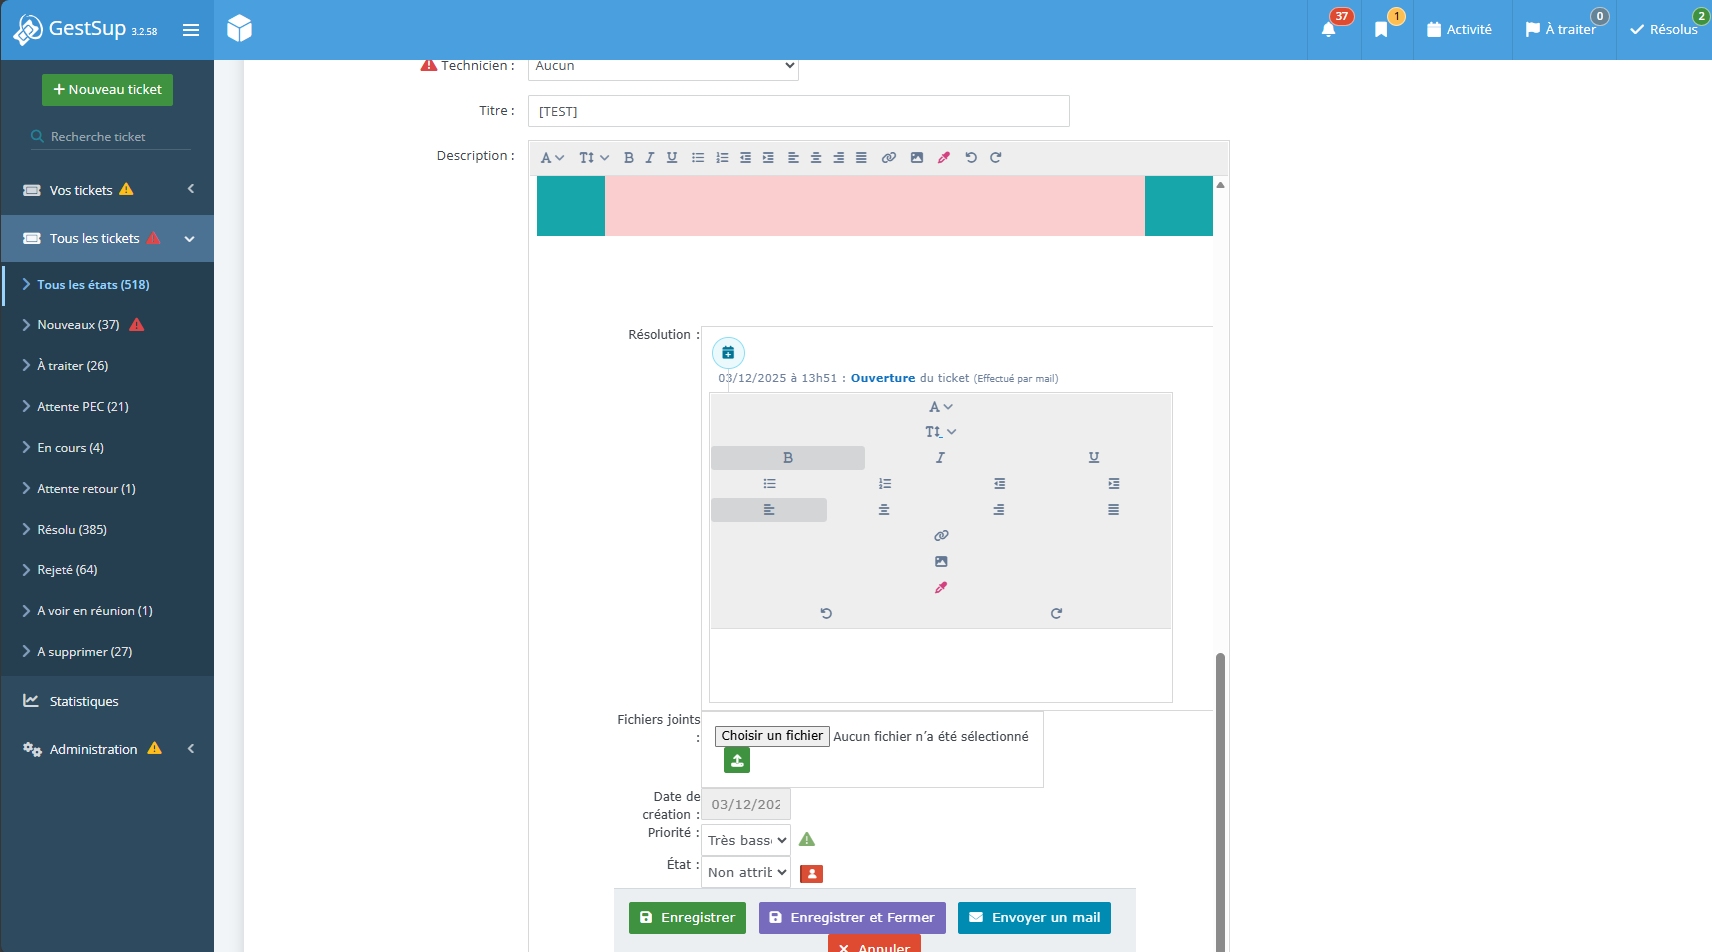Click the Titre input field
The height and width of the screenshot is (952, 1712).
point(798,111)
